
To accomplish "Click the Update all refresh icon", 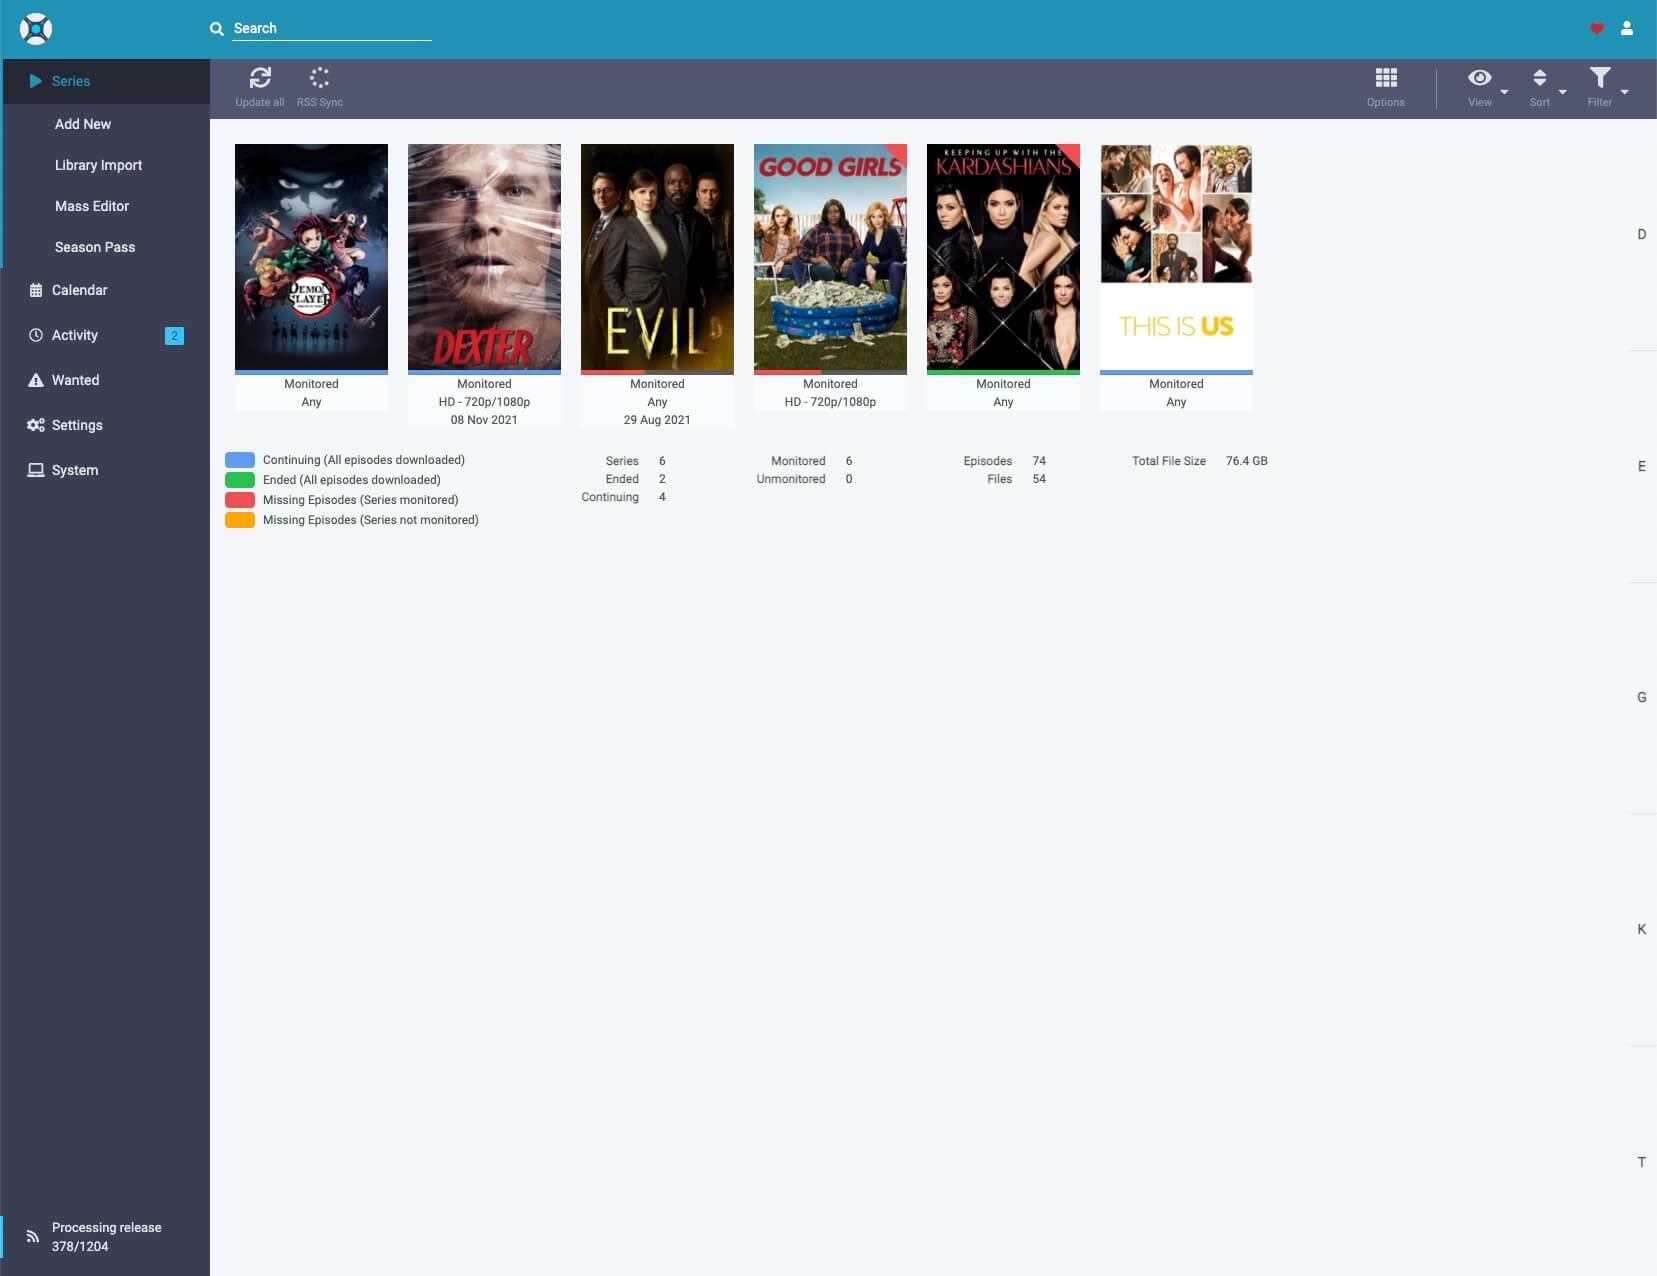I will point(260,78).
